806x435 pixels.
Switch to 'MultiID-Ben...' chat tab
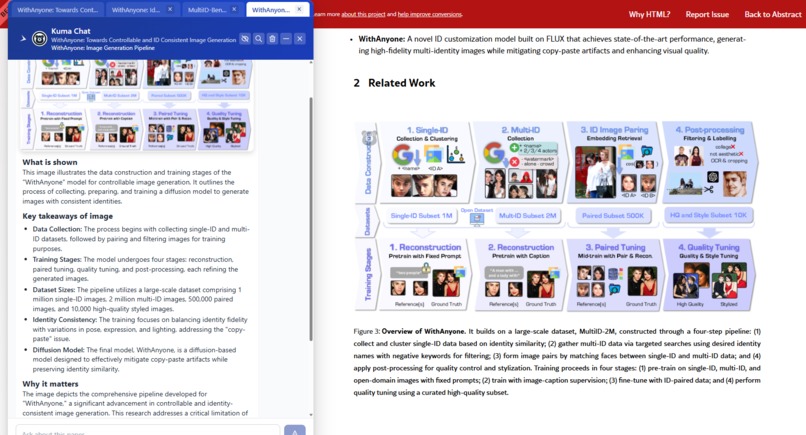tap(207, 10)
